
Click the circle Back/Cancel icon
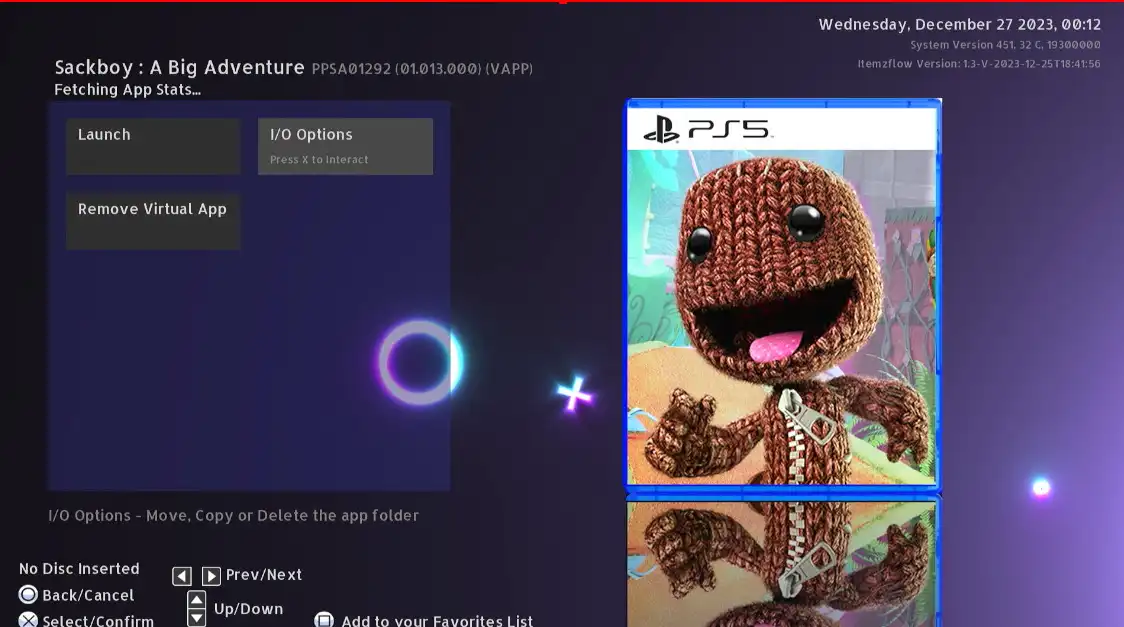coord(28,595)
